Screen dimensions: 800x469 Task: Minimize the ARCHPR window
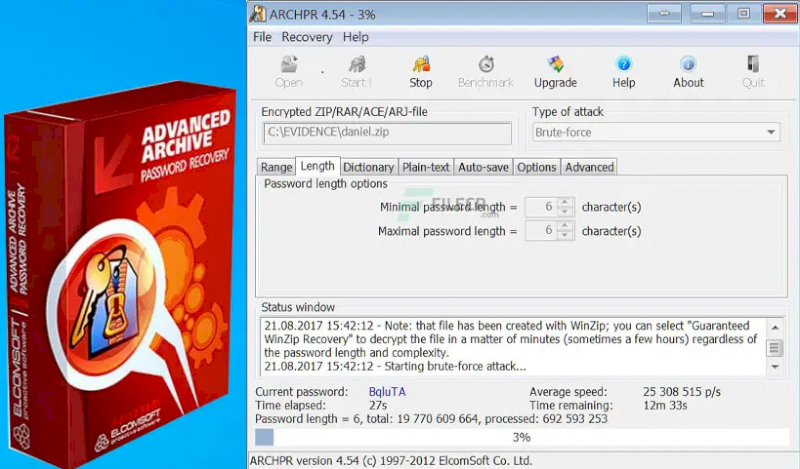pyautogui.click(x=707, y=13)
